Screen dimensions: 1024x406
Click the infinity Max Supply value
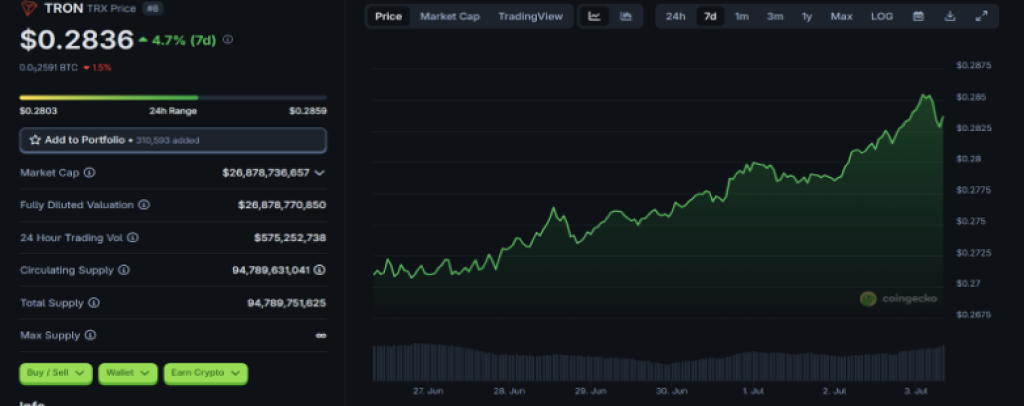click(x=321, y=336)
